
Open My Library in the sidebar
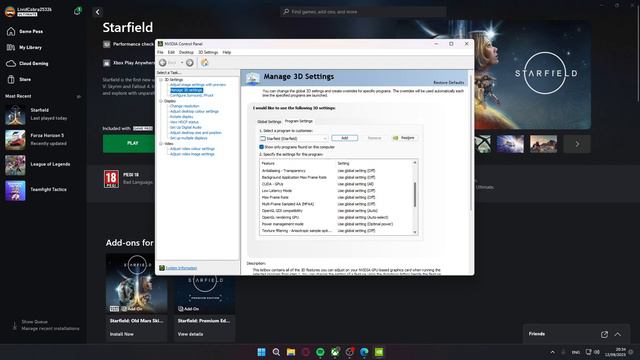(x=30, y=47)
